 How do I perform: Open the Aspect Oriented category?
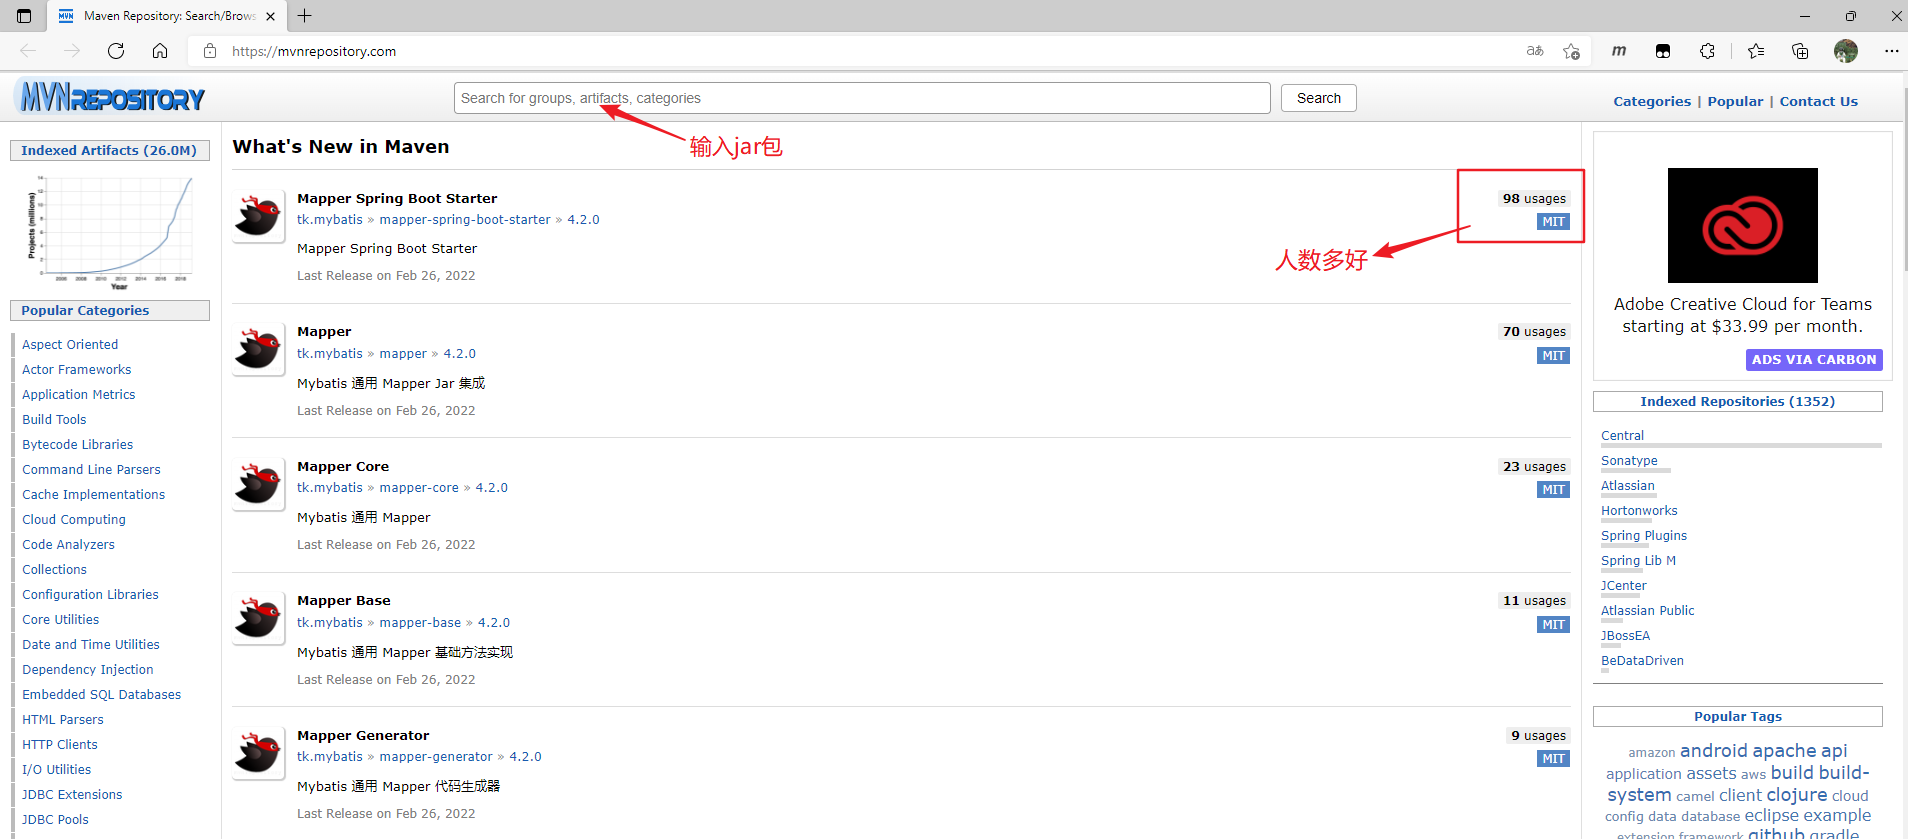70,344
